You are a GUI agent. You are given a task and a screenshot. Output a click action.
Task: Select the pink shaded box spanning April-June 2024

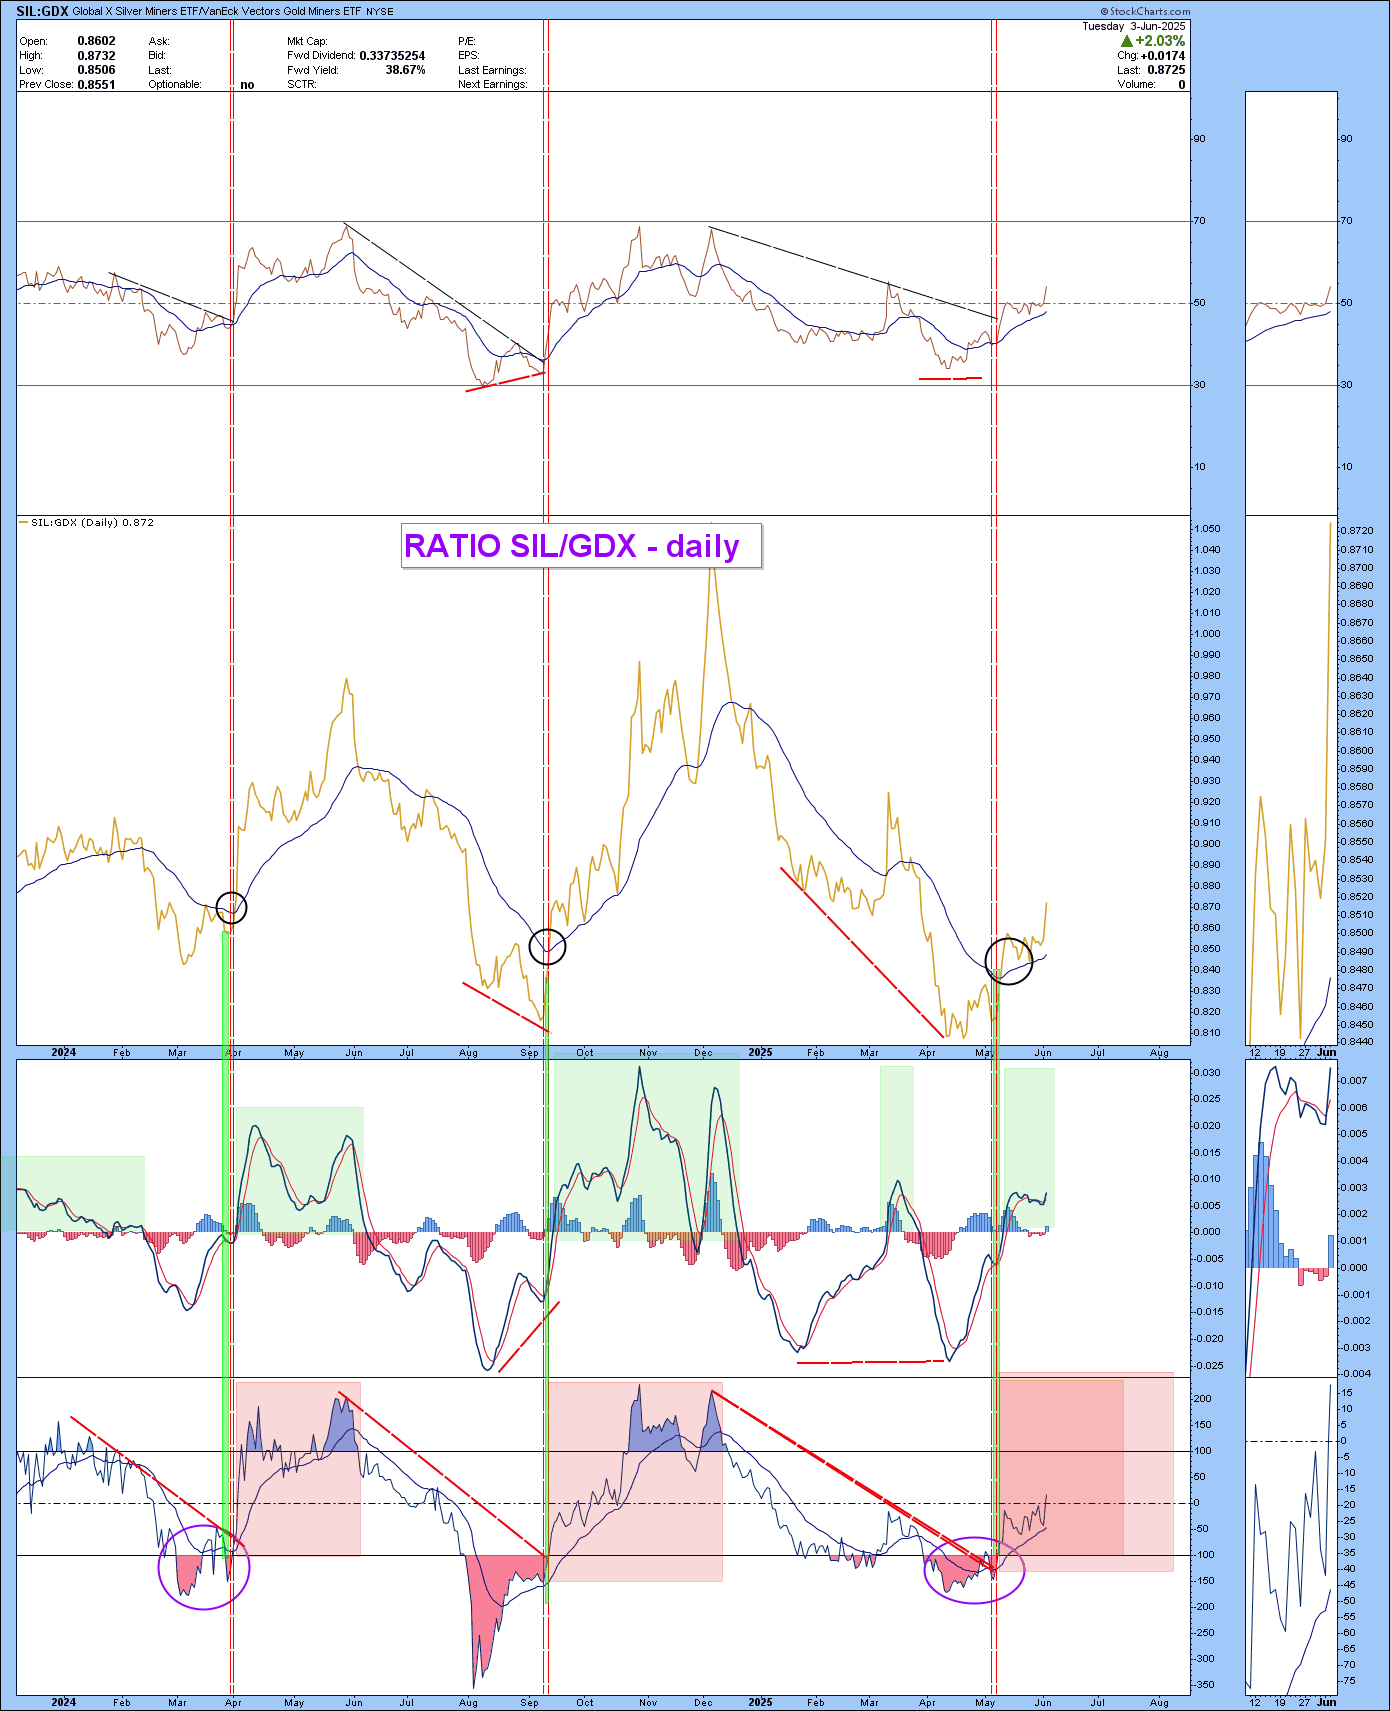pos(298,1468)
